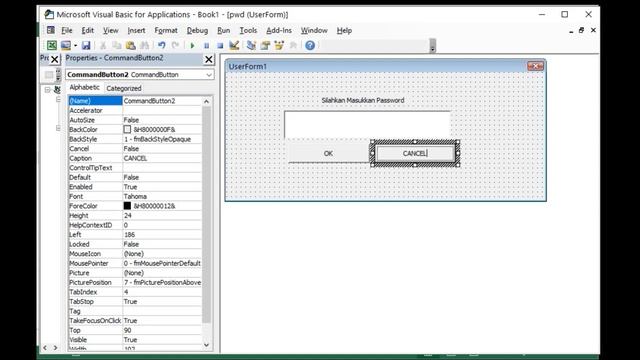Select the Caption value CANCEL
Screen dimensions: 640x360
pos(162,158)
